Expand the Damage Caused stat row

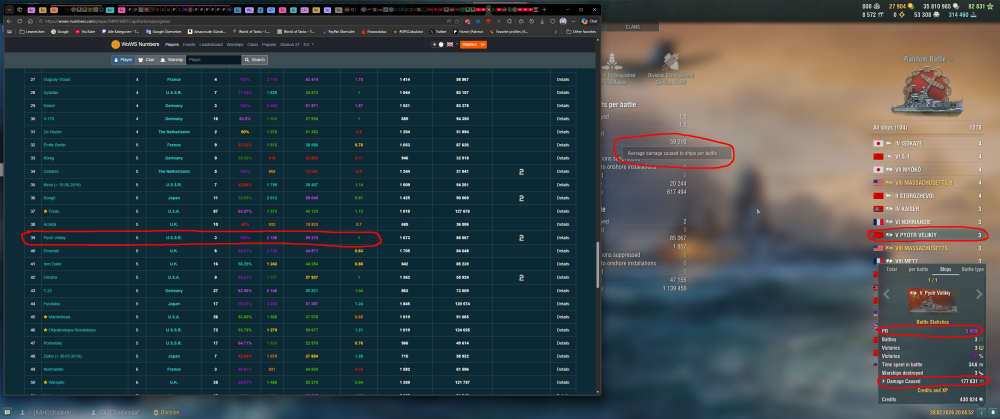pos(932,381)
